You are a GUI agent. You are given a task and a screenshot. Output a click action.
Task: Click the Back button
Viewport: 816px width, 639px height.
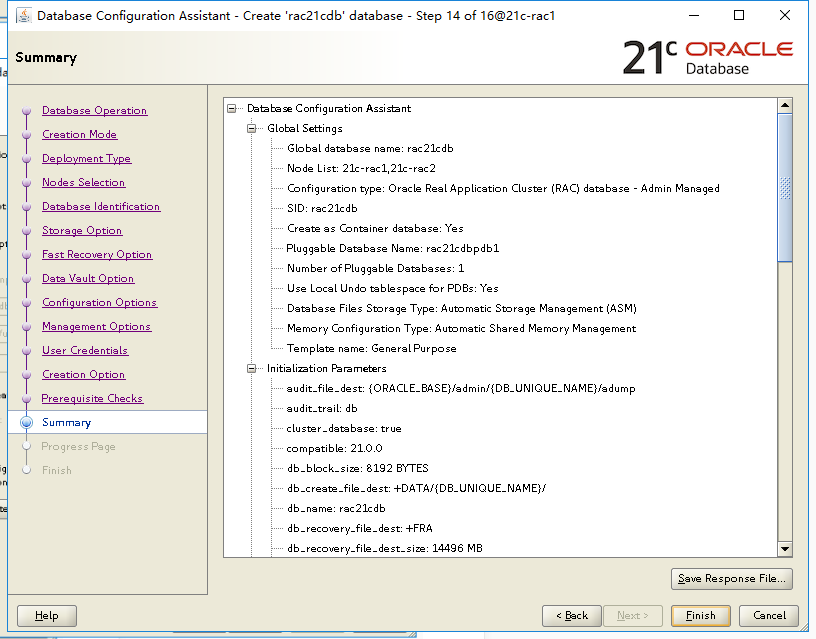click(571, 616)
